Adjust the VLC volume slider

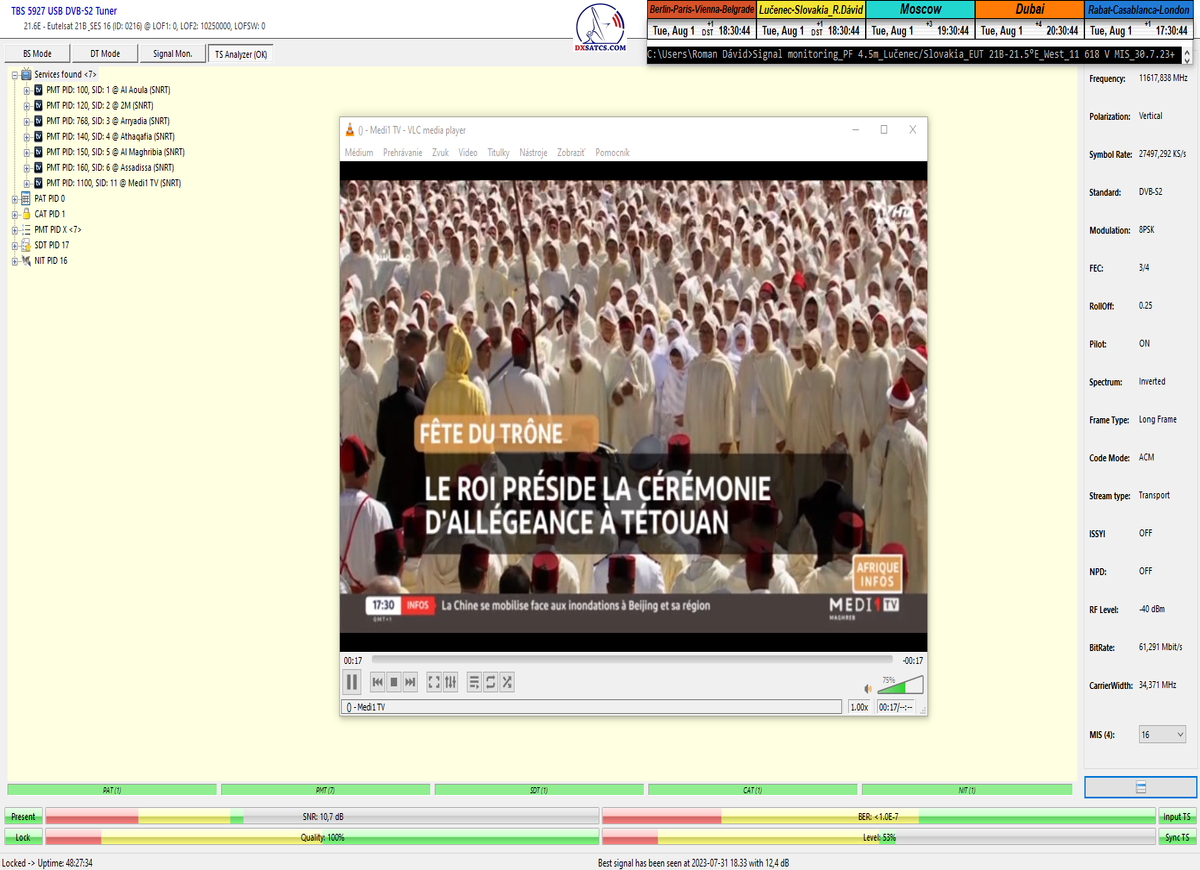pyautogui.click(x=901, y=687)
